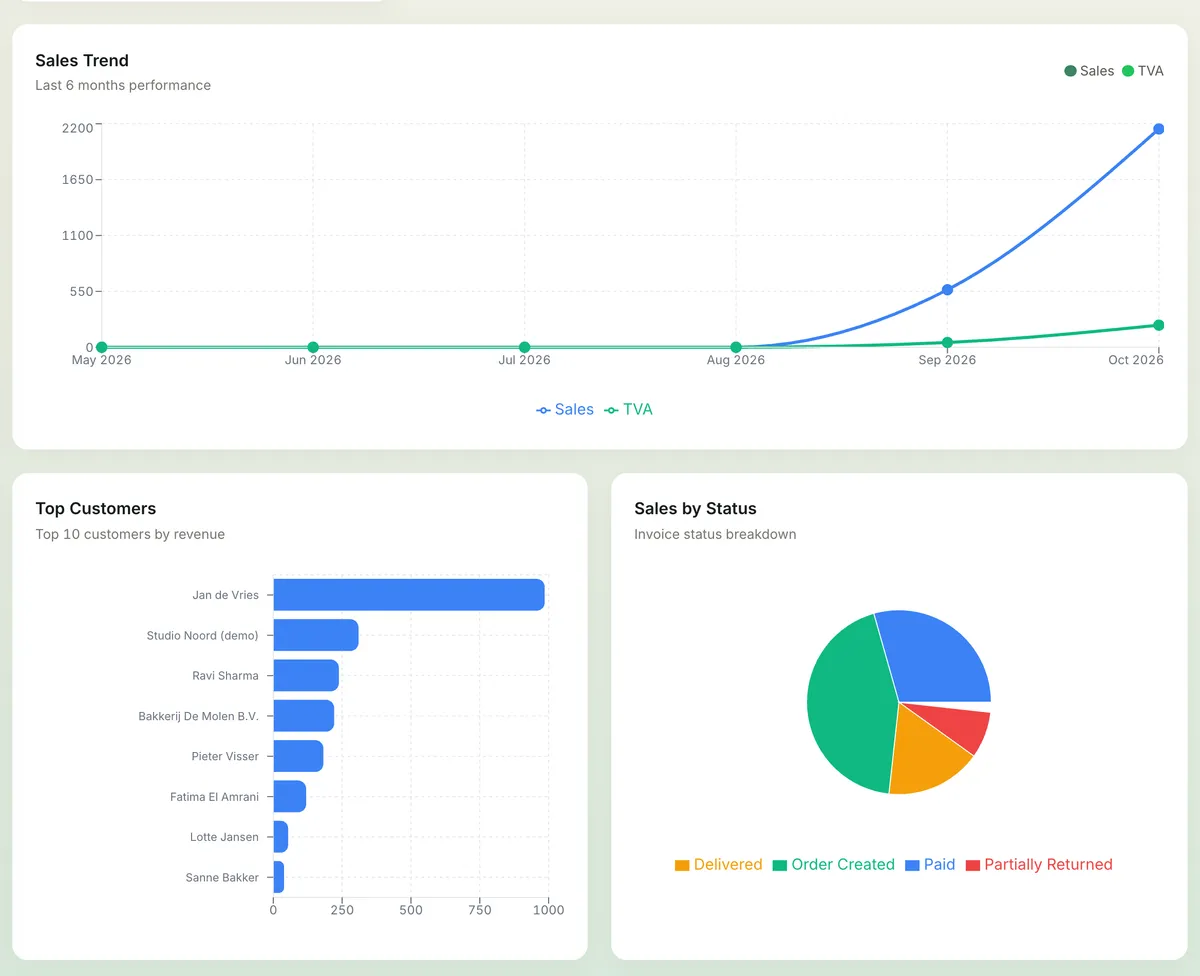The width and height of the screenshot is (1200, 976).
Task: Click the Lotte Jansen revenue bar
Action: (x=281, y=837)
